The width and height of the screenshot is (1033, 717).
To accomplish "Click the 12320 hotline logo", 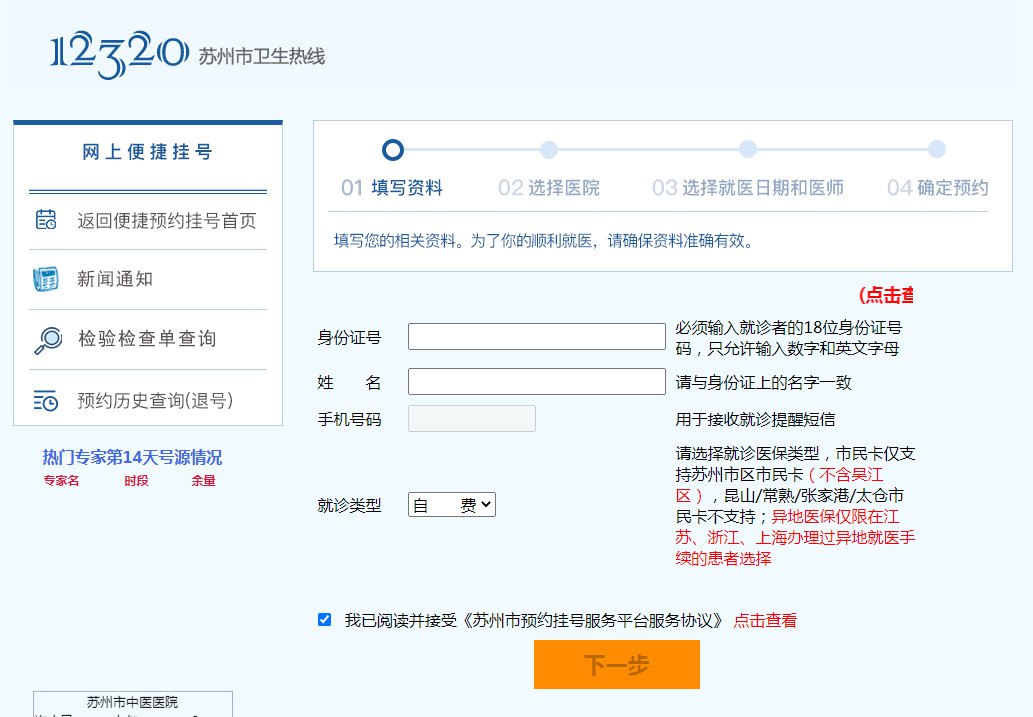I will click(x=119, y=54).
